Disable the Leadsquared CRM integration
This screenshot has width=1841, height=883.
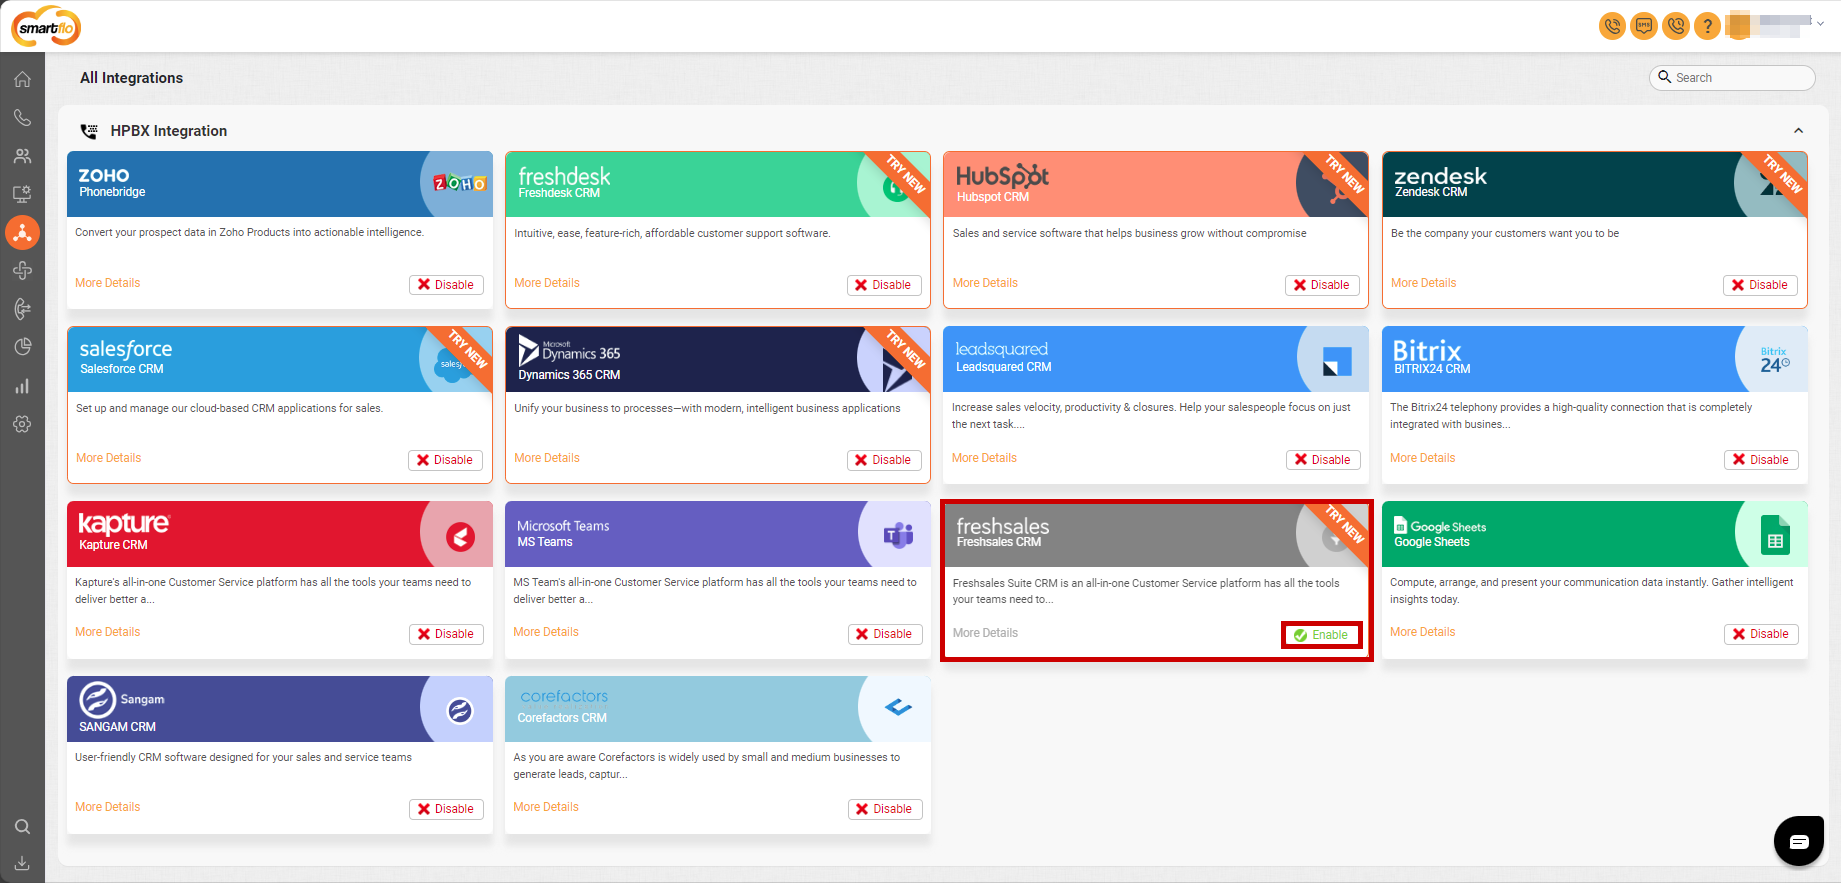tap(1323, 460)
